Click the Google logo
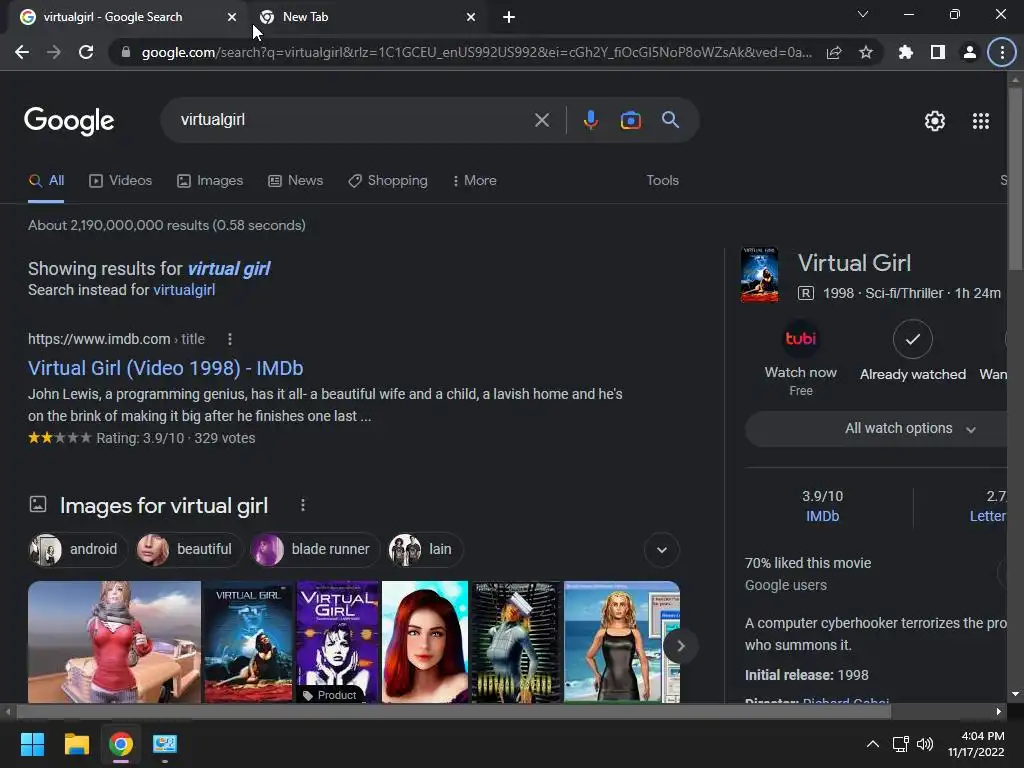This screenshot has width=1024, height=768. pyautogui.click(x=69, y=121)
